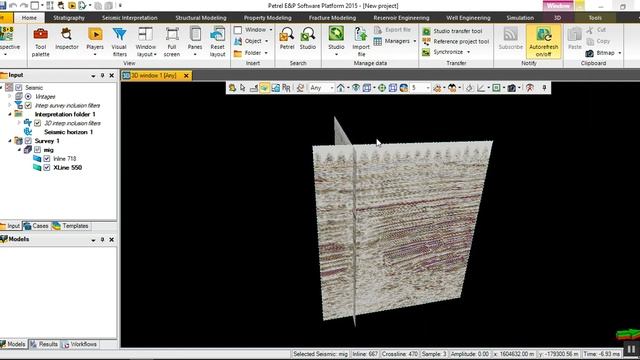Open Window layout options

(146, 42)
